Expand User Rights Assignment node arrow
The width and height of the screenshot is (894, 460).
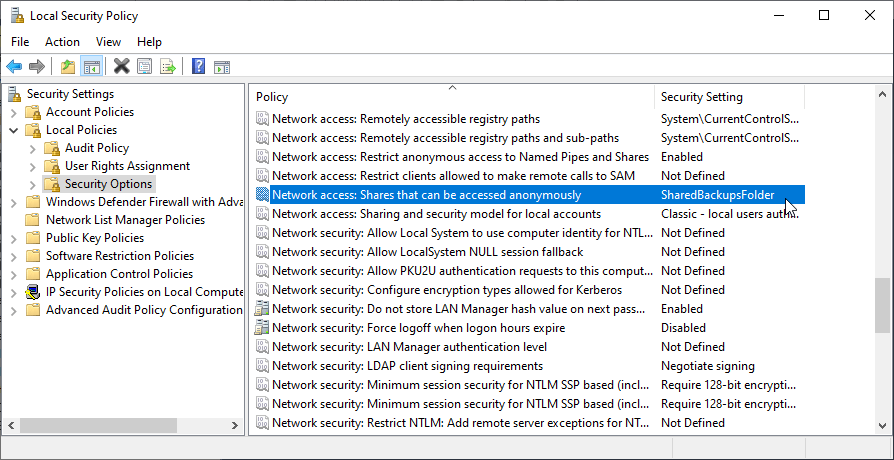coord(33,166)
